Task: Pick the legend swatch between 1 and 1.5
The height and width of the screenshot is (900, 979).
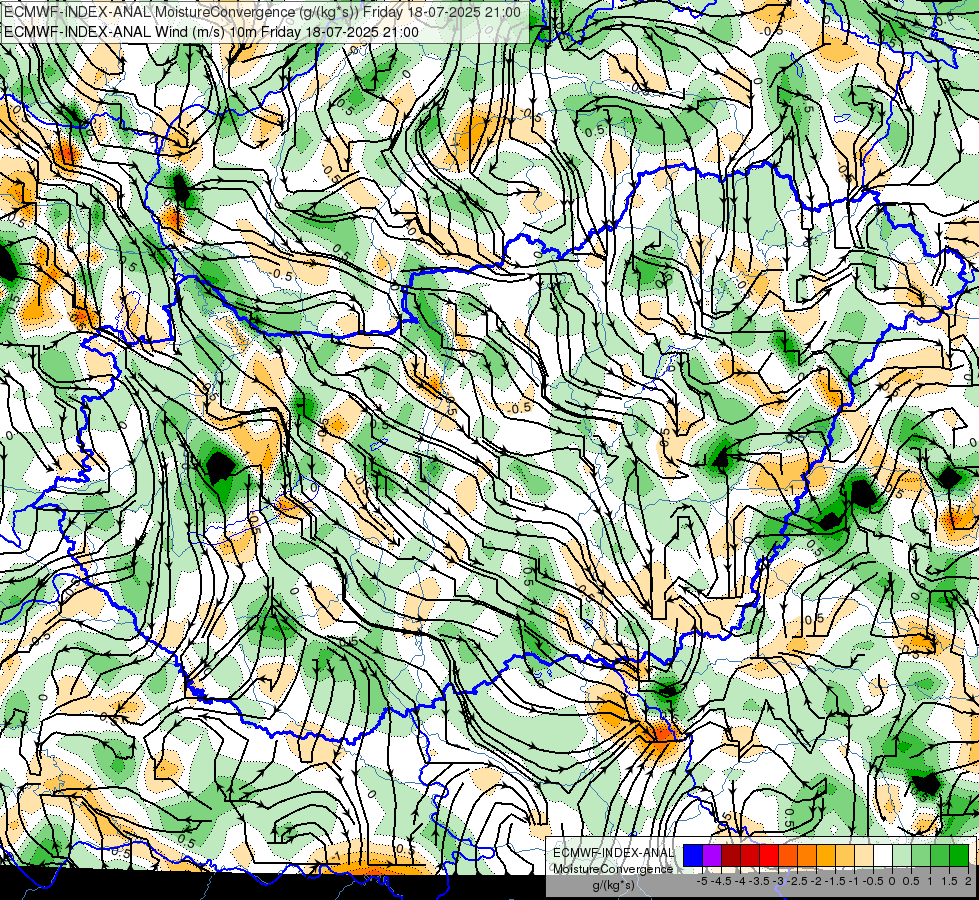Action: [940, 856]
